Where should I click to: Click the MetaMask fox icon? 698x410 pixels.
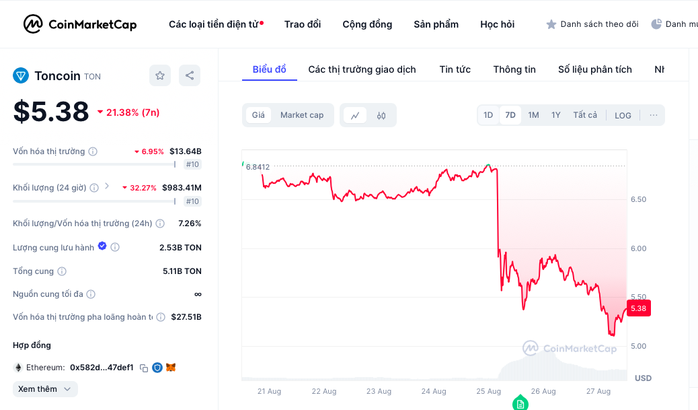point(171,367)
